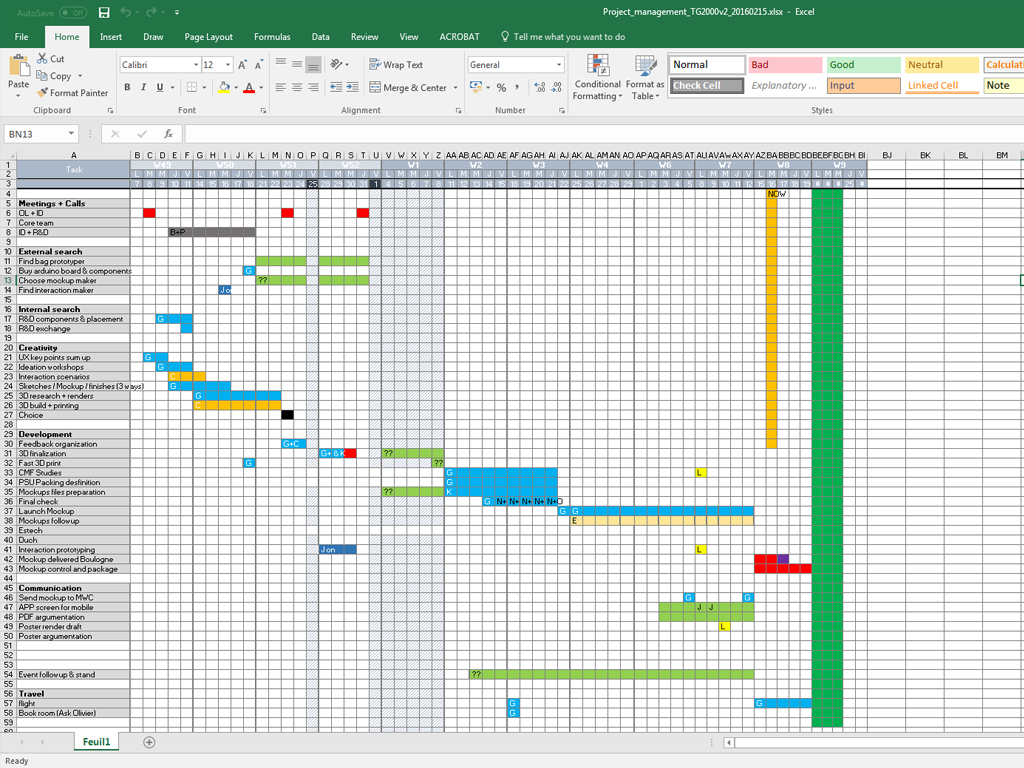Switch to the Page Layout tab
The height and width of the screenshot is (768, 1024).
(209, 37)
